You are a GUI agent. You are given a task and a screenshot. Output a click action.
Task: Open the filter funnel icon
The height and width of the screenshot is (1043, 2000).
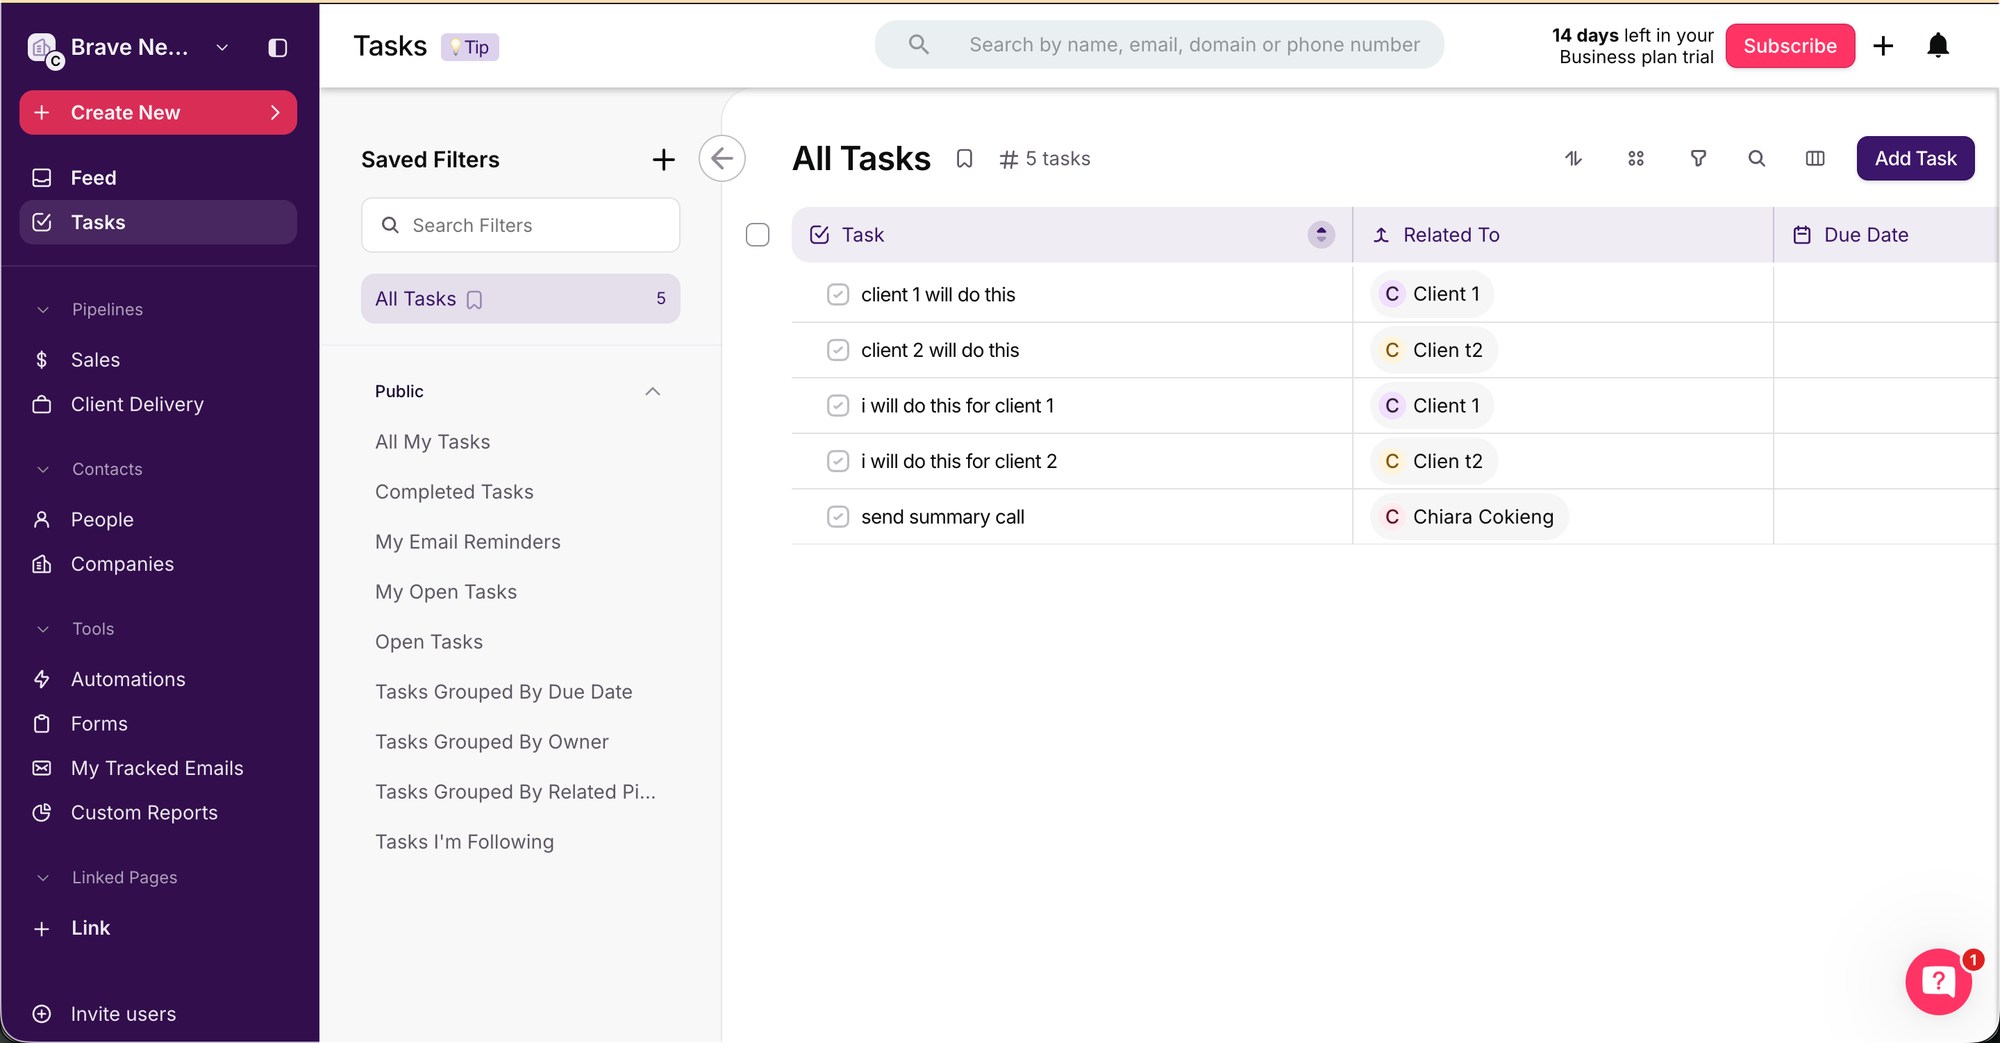[1698, 158]
